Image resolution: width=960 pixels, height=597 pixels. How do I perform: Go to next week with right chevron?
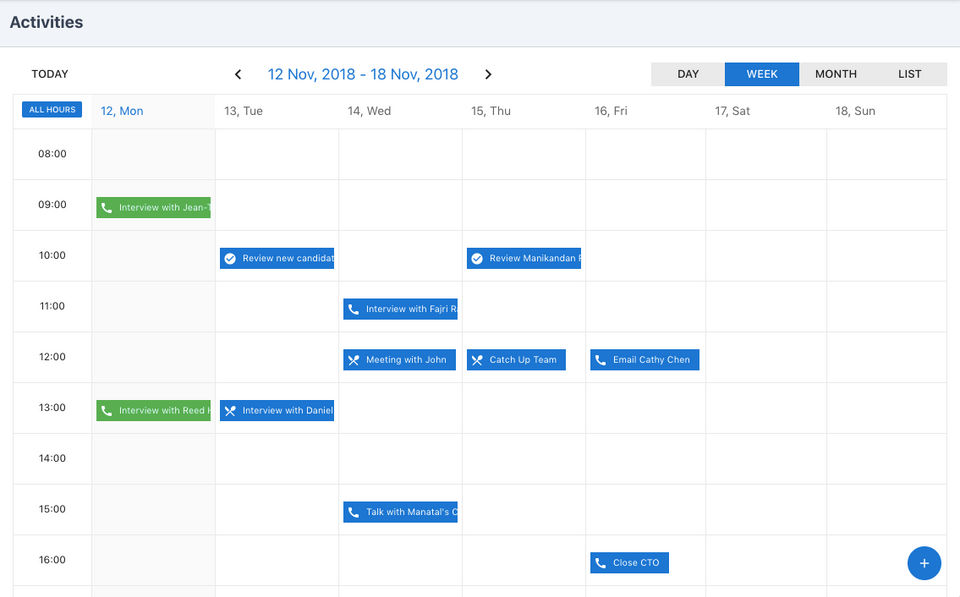click(x=488, y=74)
